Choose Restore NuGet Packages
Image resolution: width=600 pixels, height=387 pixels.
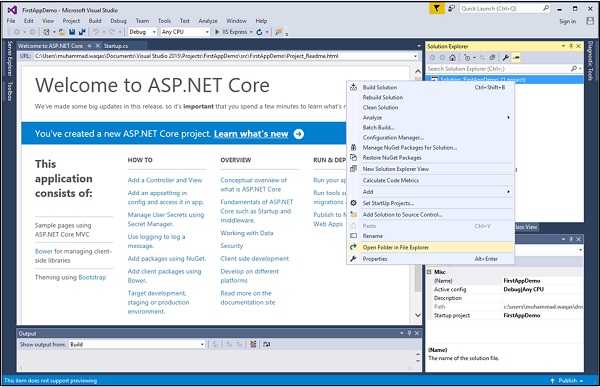point(430,157)
